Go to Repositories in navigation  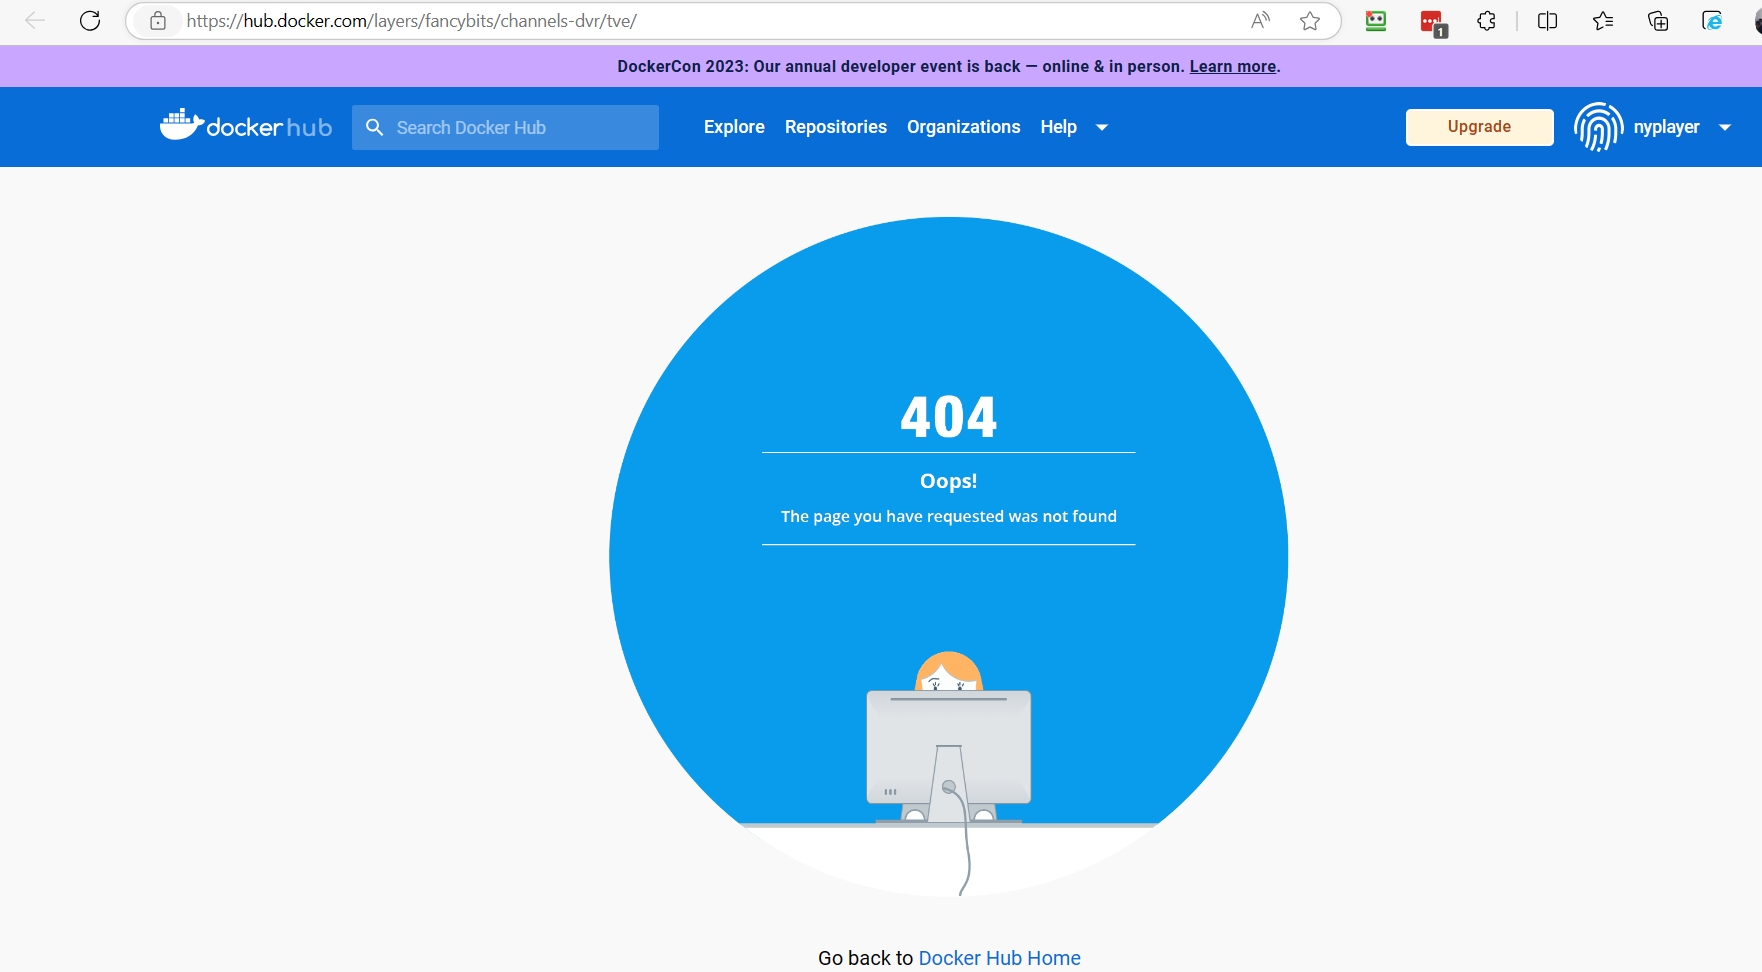click(835, 127)
